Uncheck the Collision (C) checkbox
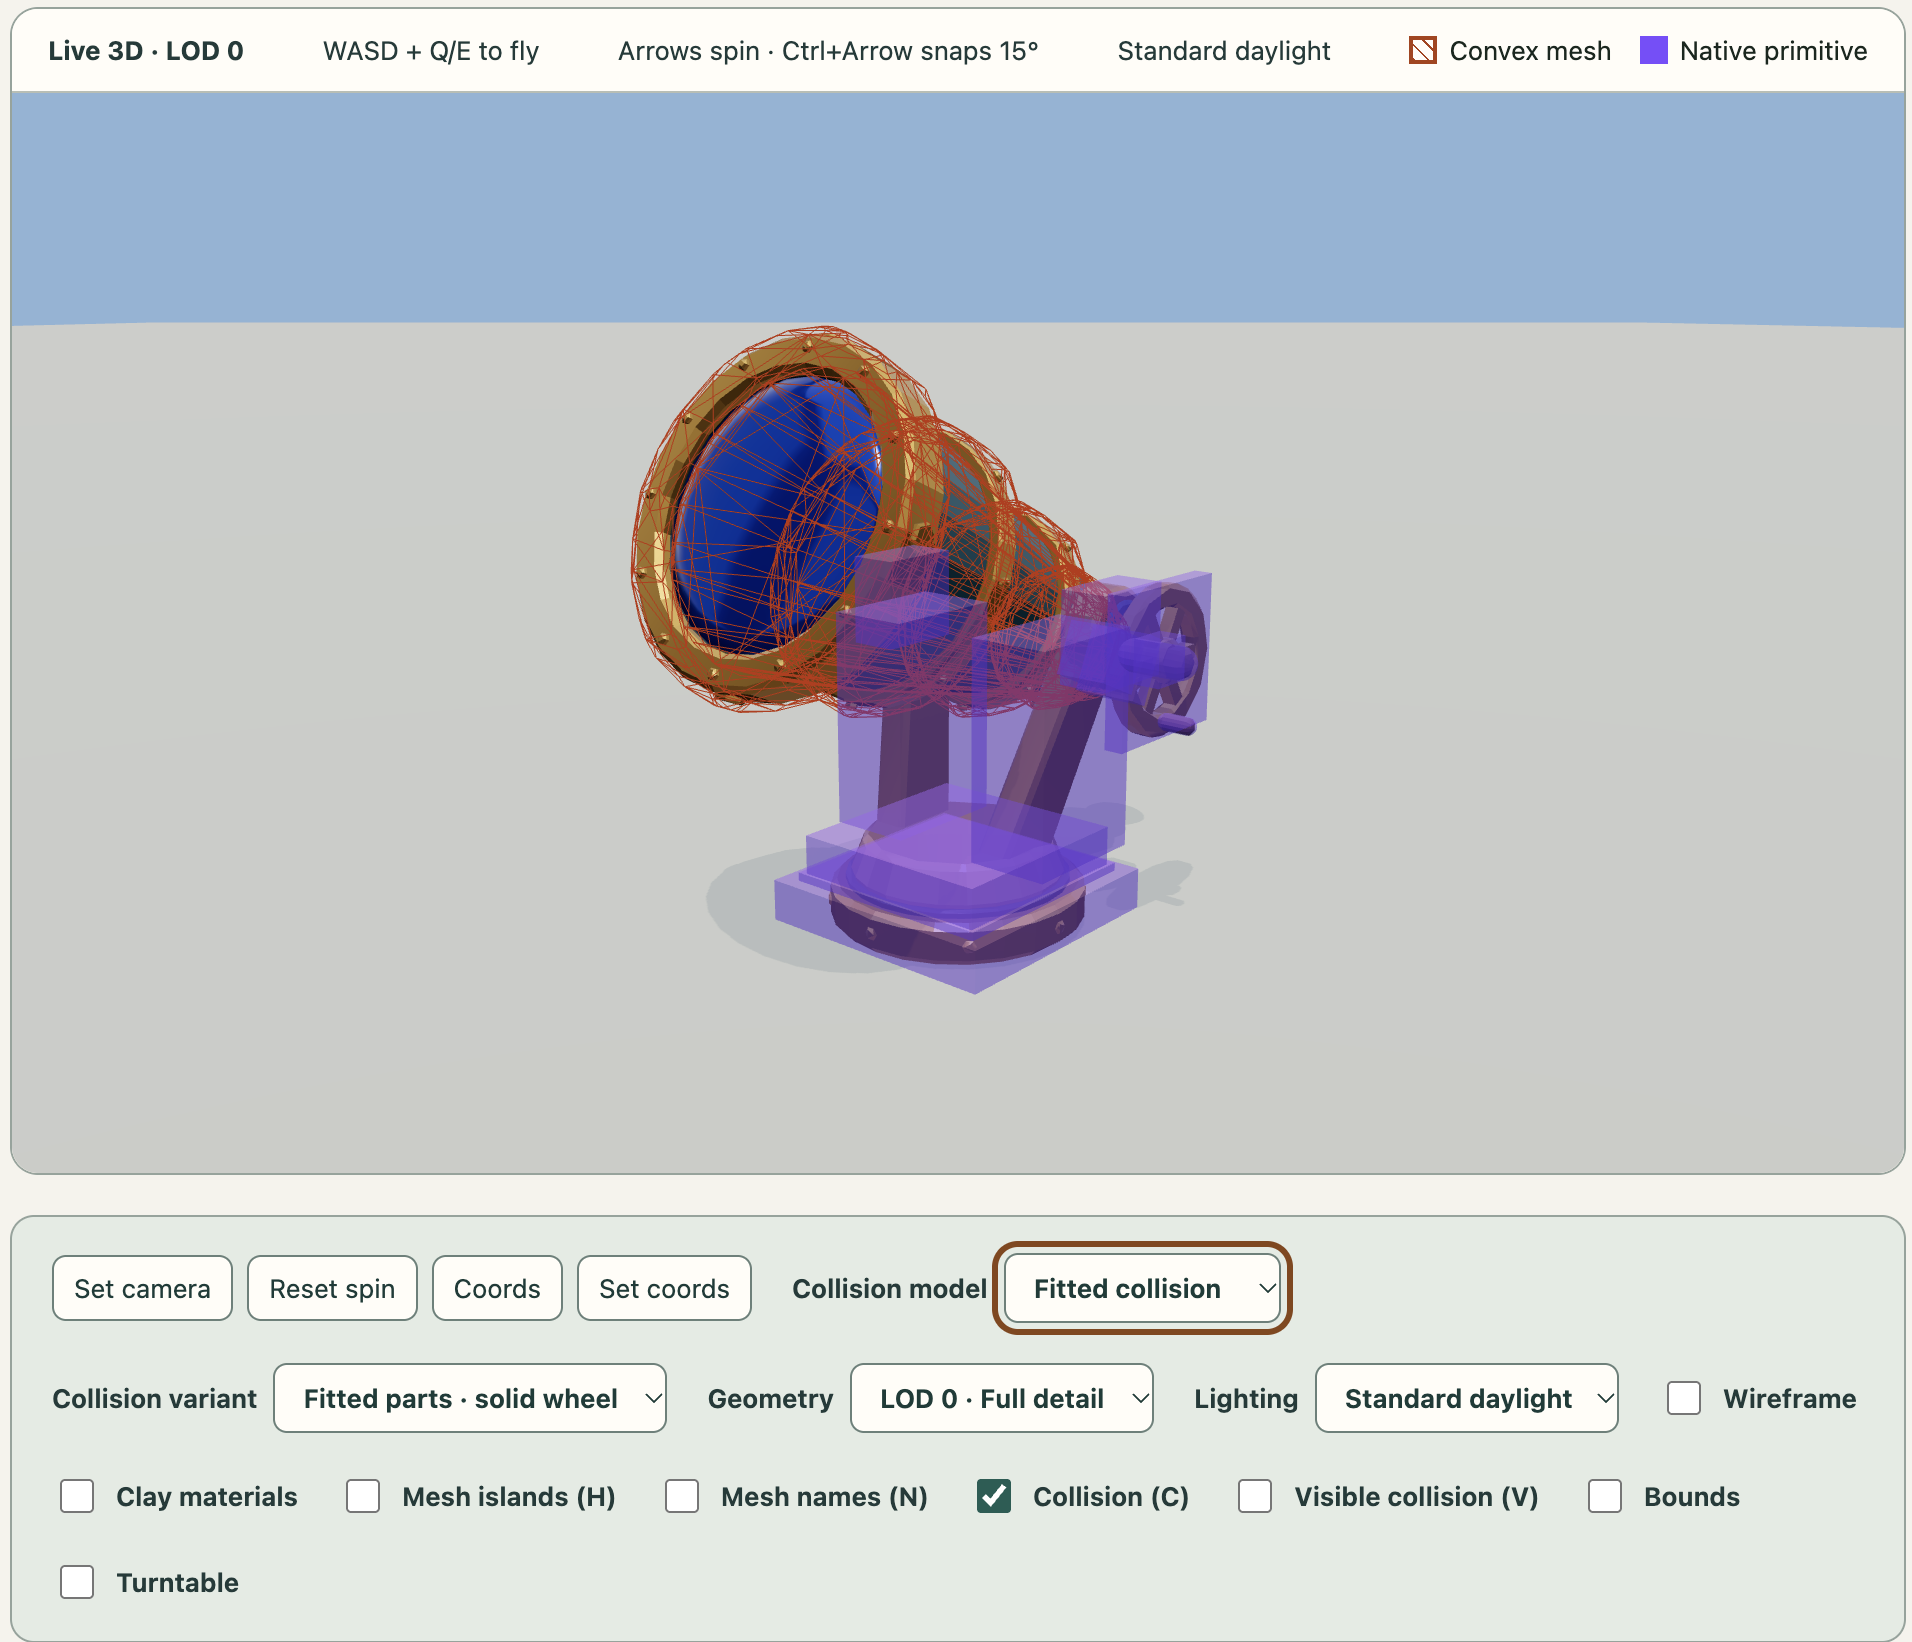 994,1496
